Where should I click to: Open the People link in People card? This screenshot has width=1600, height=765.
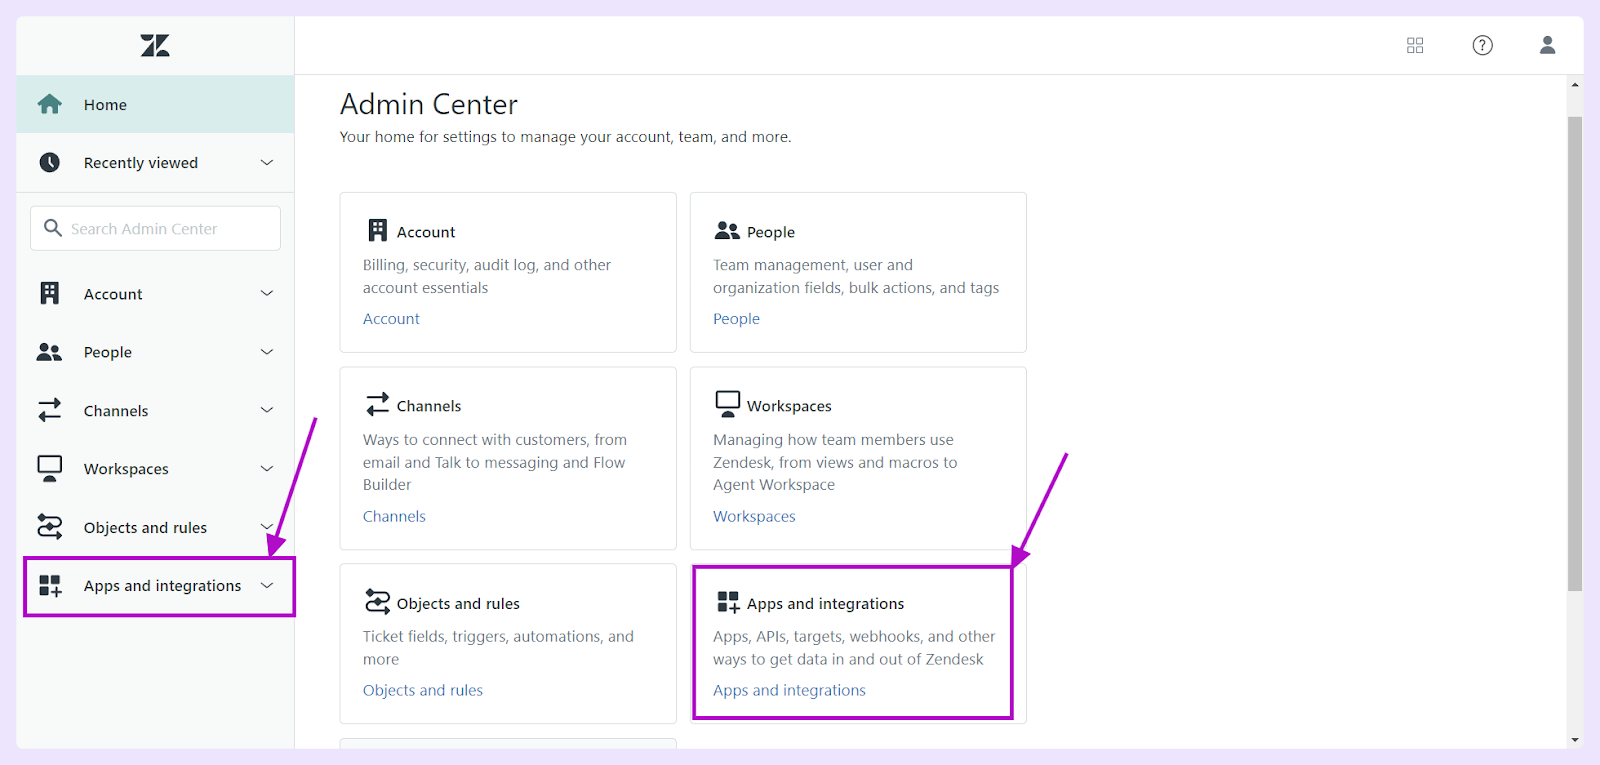point(736,319)
